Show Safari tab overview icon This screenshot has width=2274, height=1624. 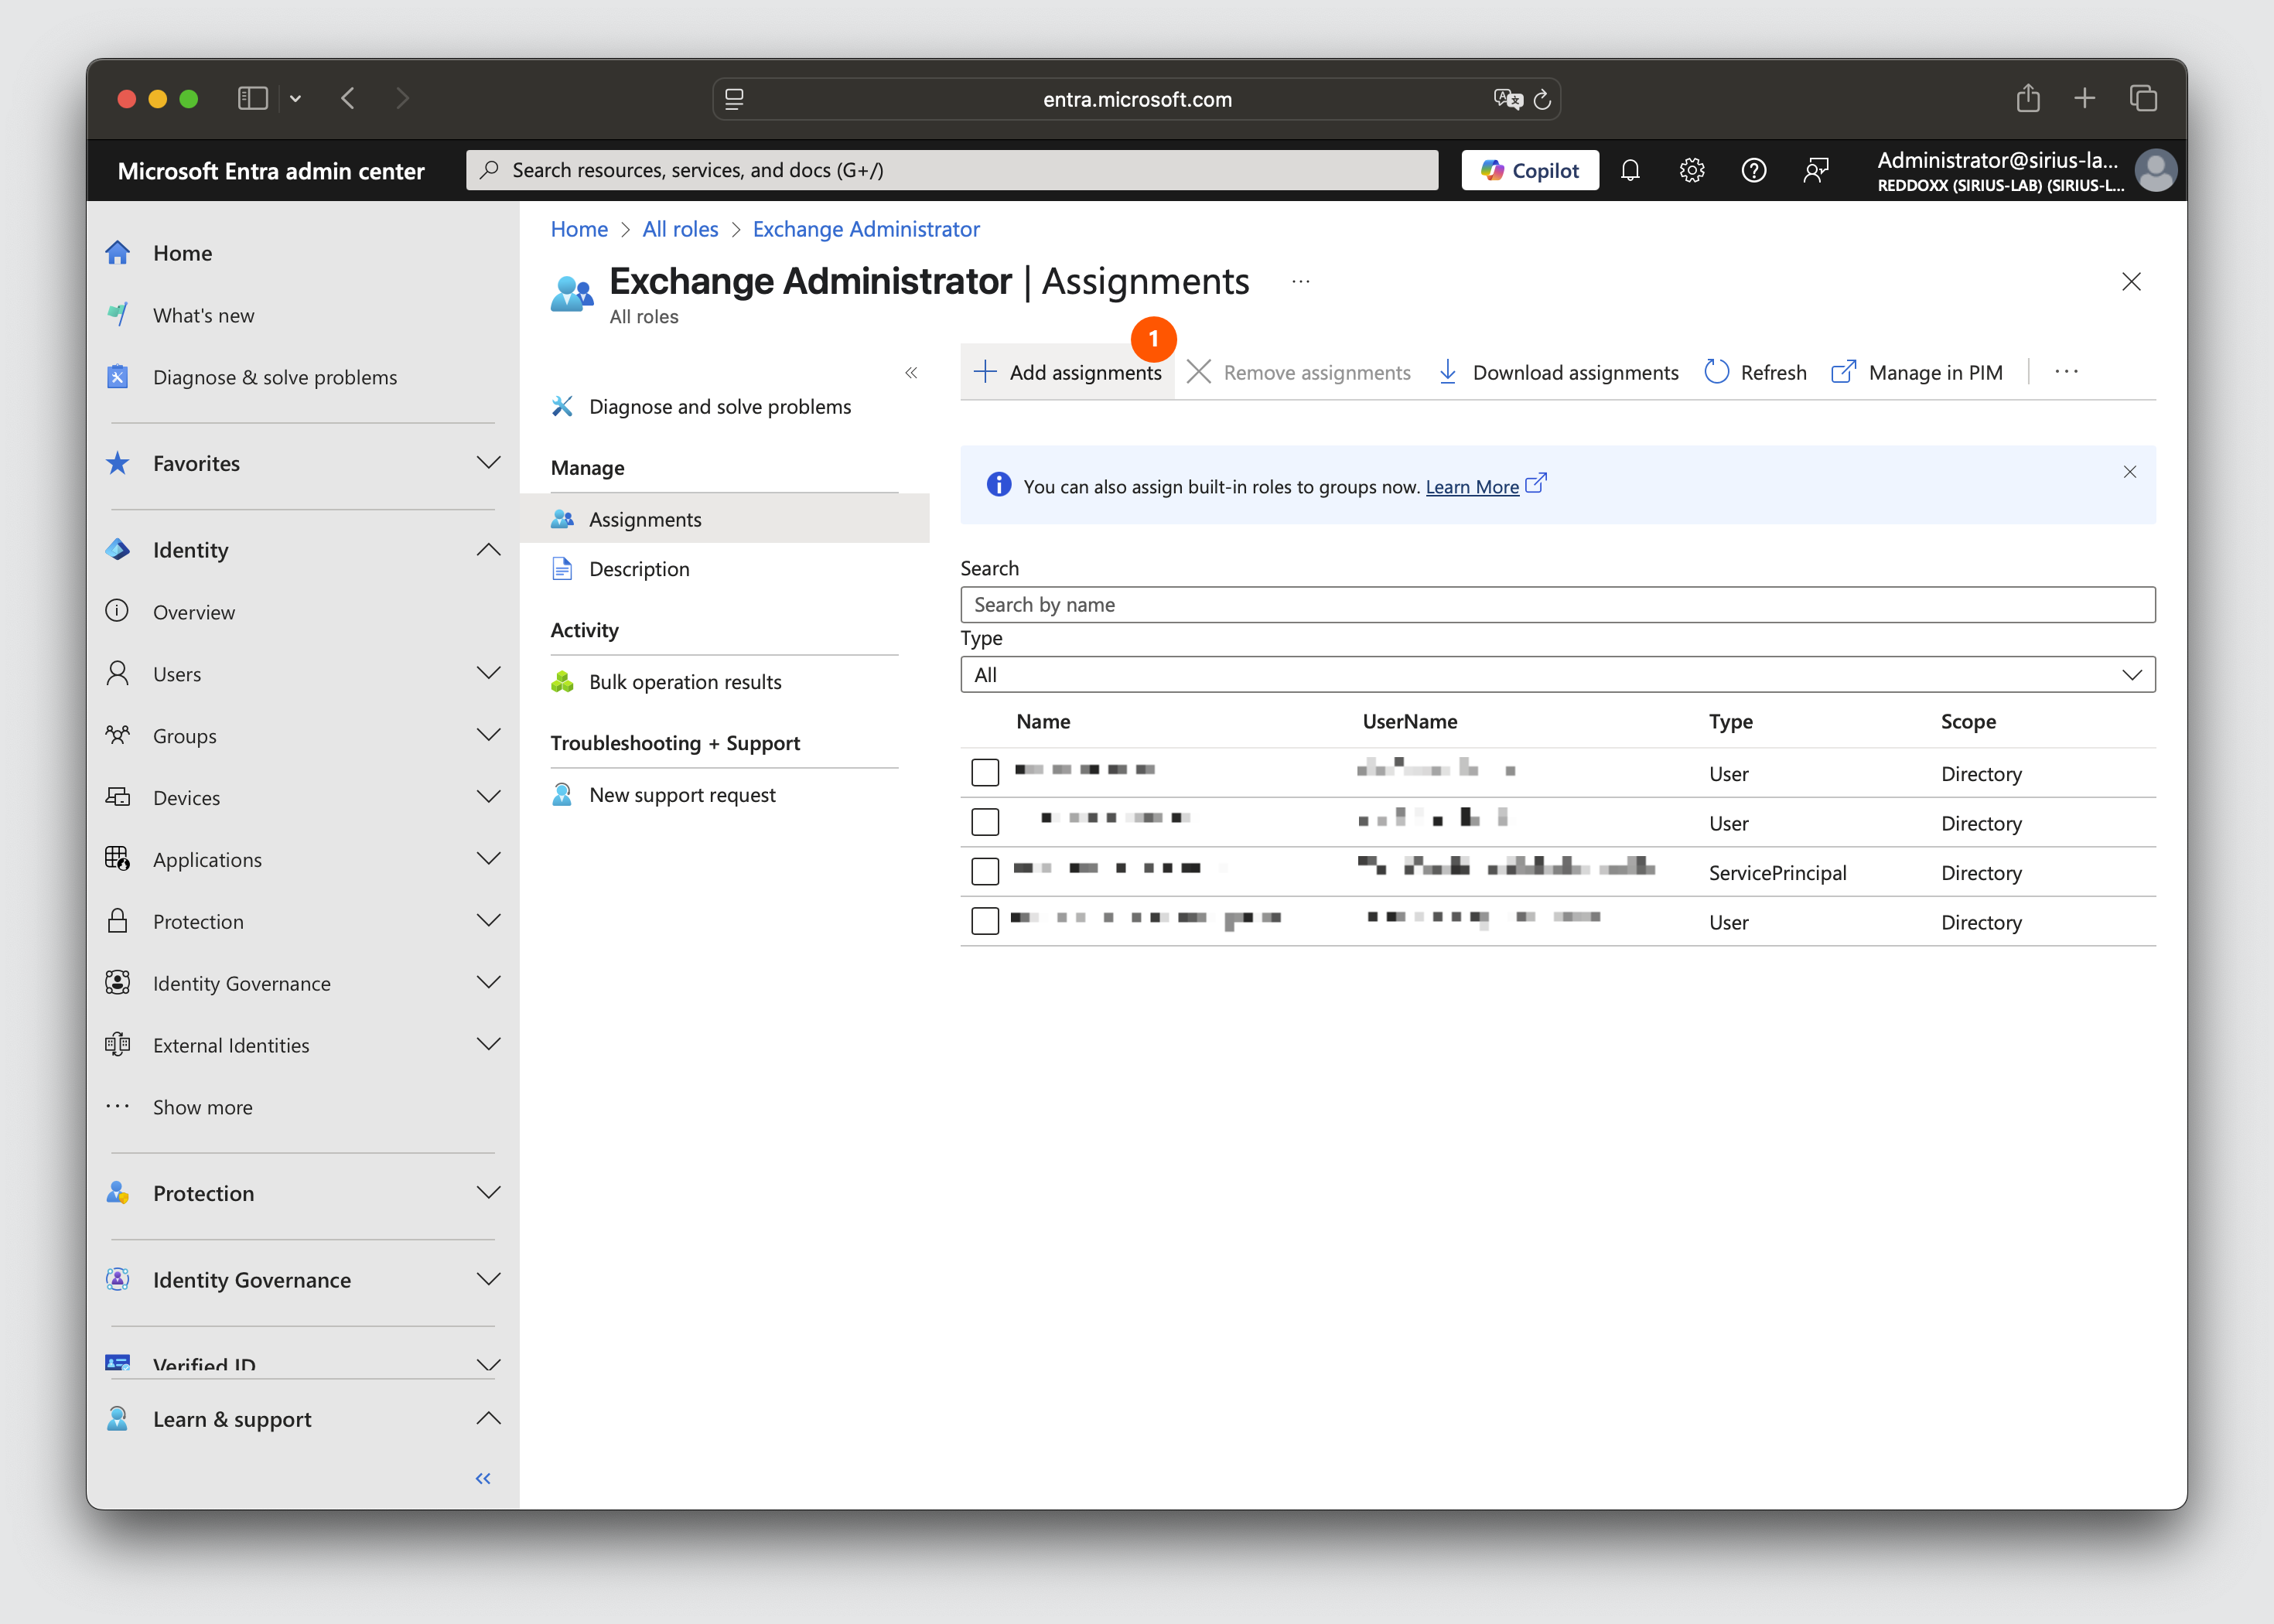(x=2143, y=98)
